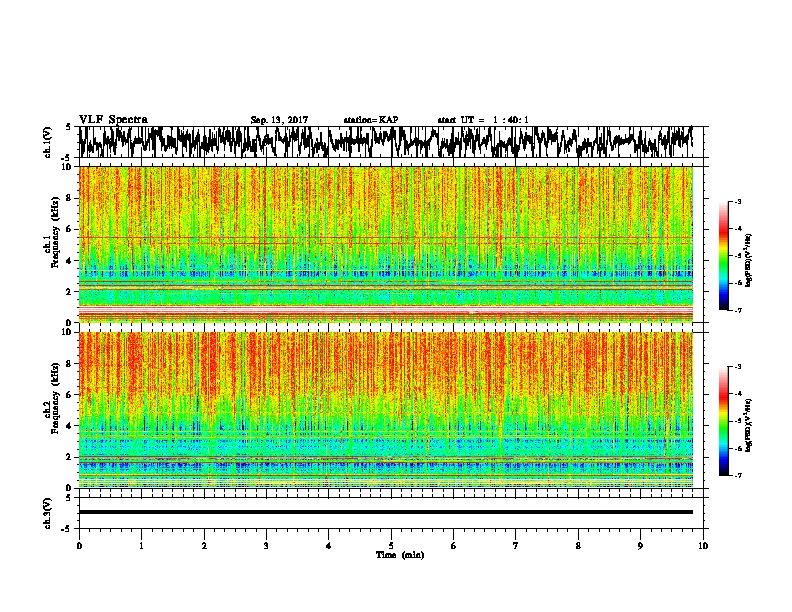The width and height of the screenshot is (792, 612).
Task: Click the ch.2 color scale bar
Action: (x=724, y=421)
